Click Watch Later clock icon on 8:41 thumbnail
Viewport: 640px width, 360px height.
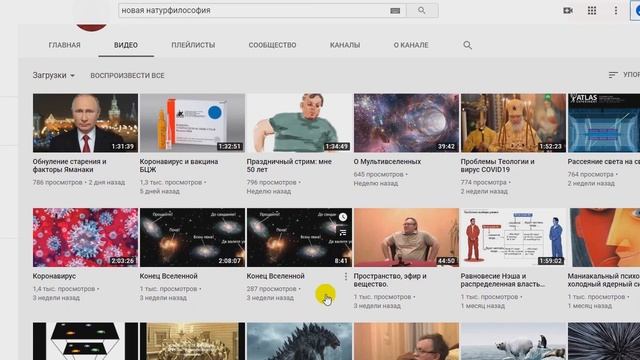(343, 217)
